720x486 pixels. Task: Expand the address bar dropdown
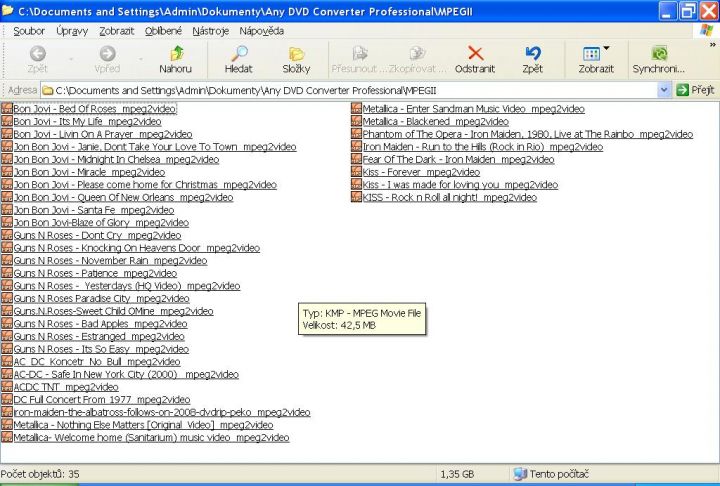point(663,90)
